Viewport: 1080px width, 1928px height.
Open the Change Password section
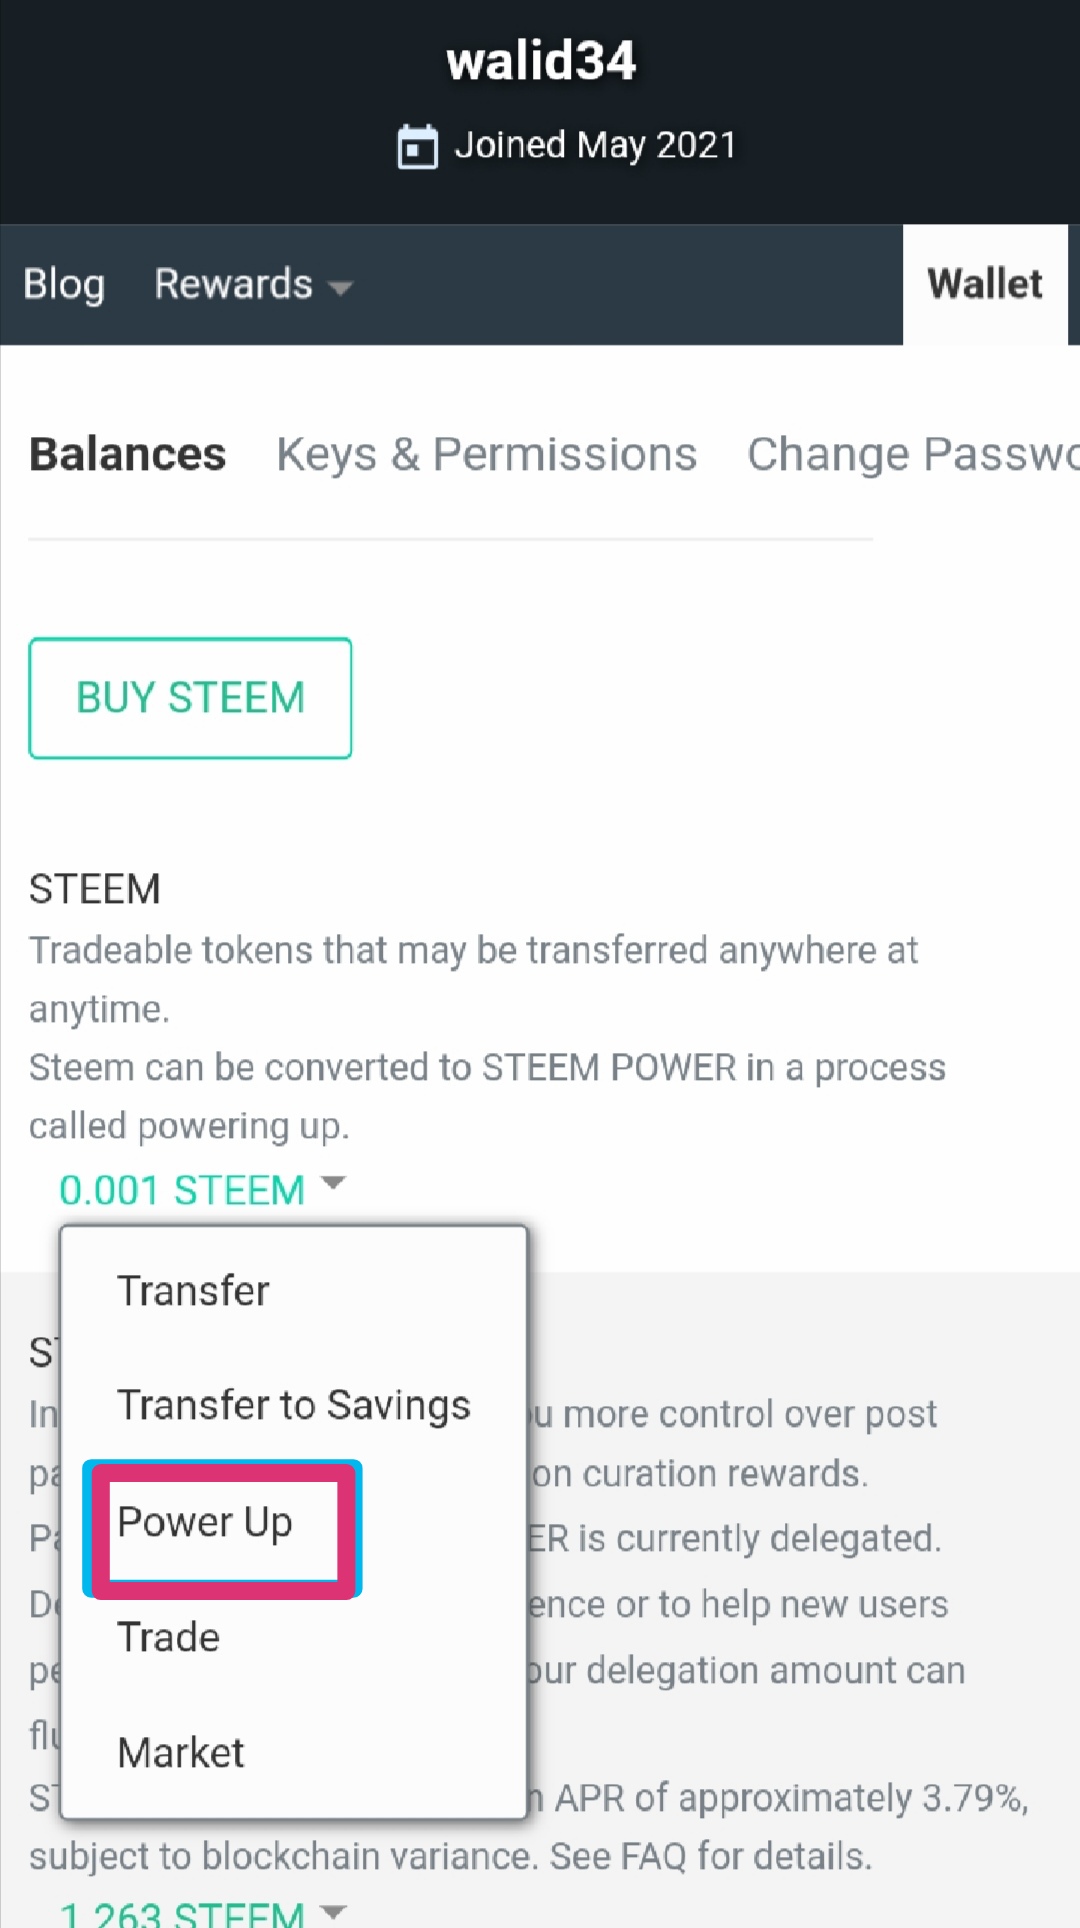click(x=912, y=455)
